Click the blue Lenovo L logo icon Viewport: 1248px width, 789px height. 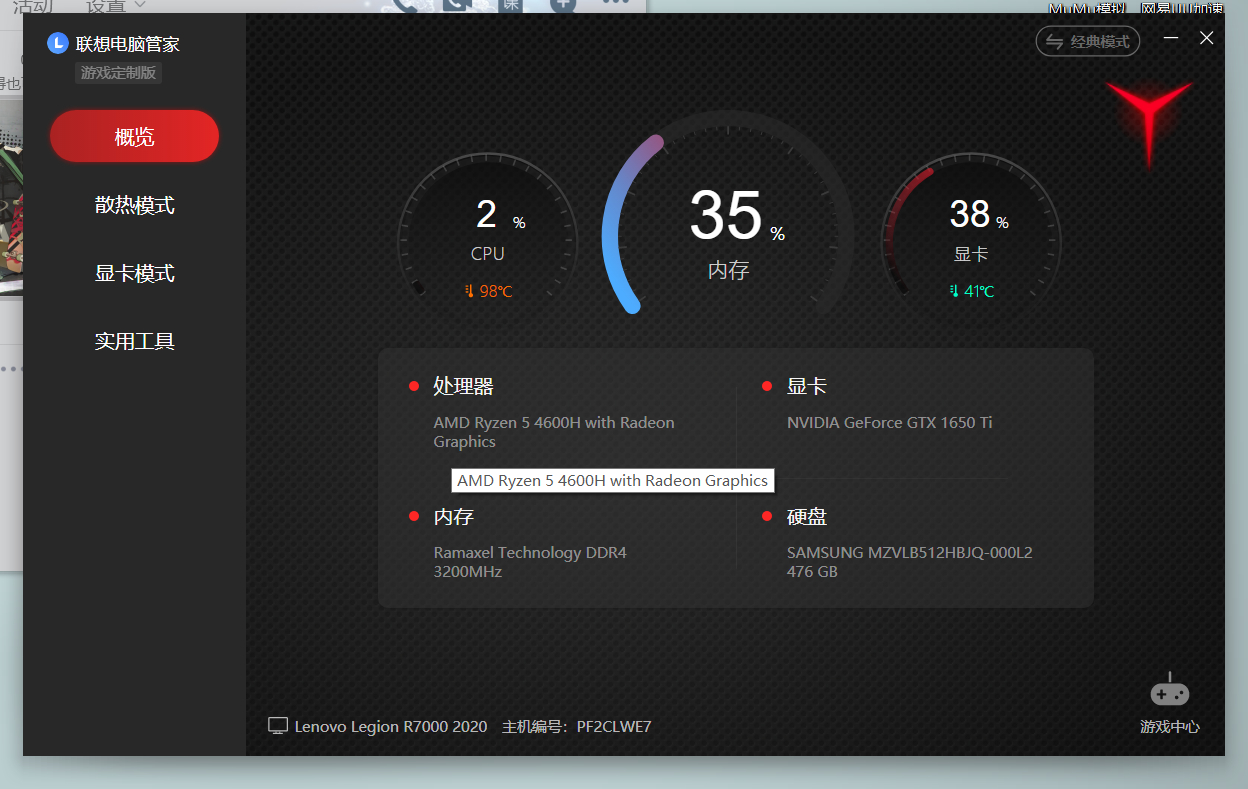coord(58,43)
